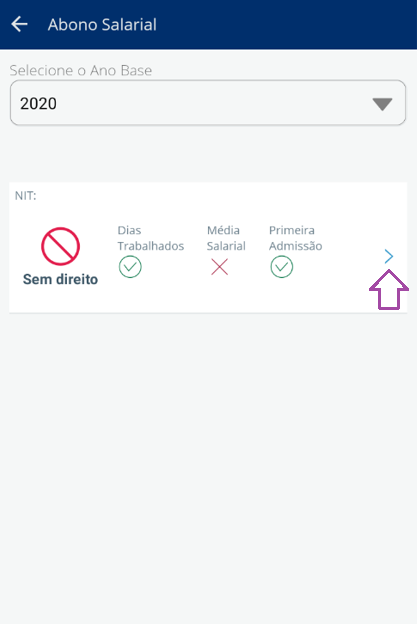Tap the Dias Trabalhados label

(x=150, y=238)
